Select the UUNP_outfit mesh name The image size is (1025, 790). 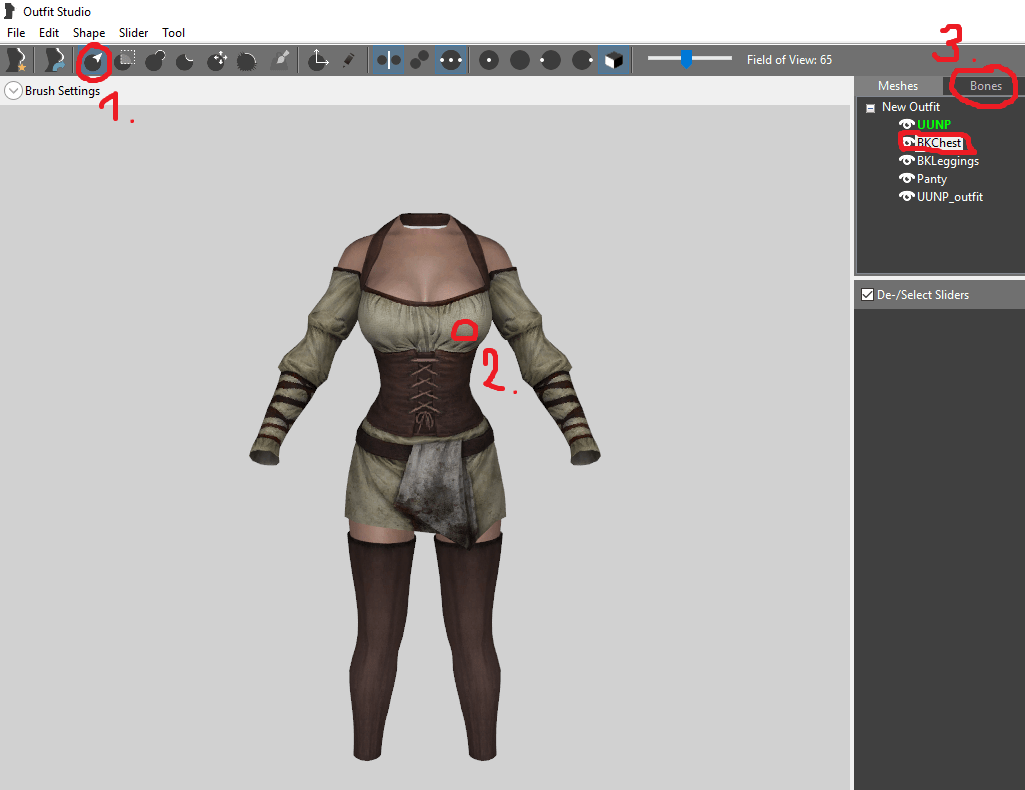coord(950,197)
